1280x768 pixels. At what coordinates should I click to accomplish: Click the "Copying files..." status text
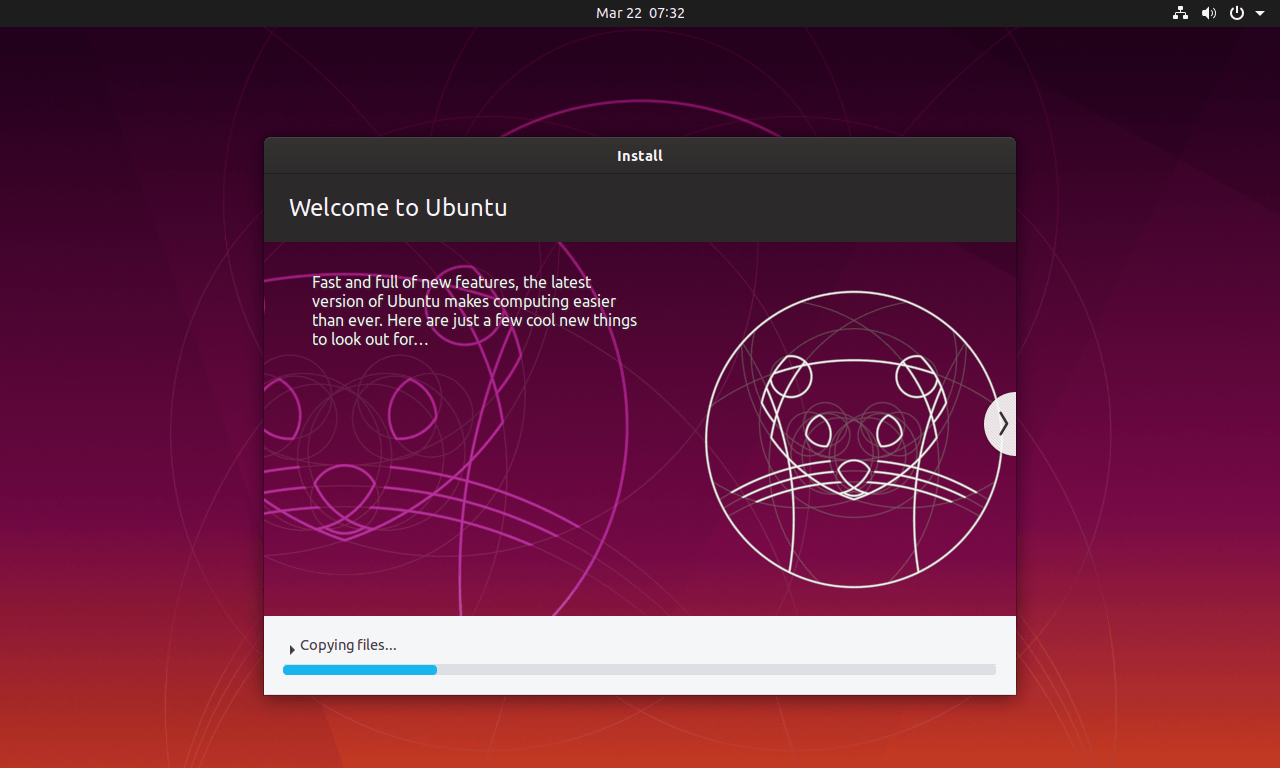coord(348,645)
